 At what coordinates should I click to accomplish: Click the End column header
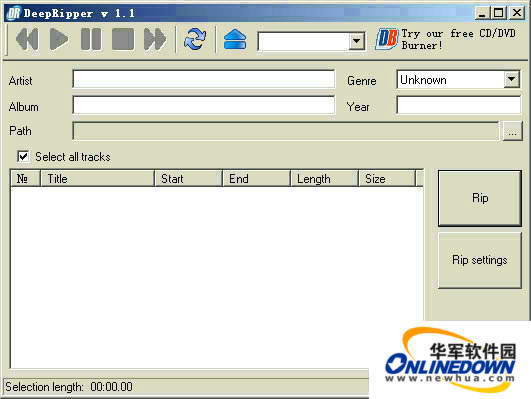pos(256,178)
